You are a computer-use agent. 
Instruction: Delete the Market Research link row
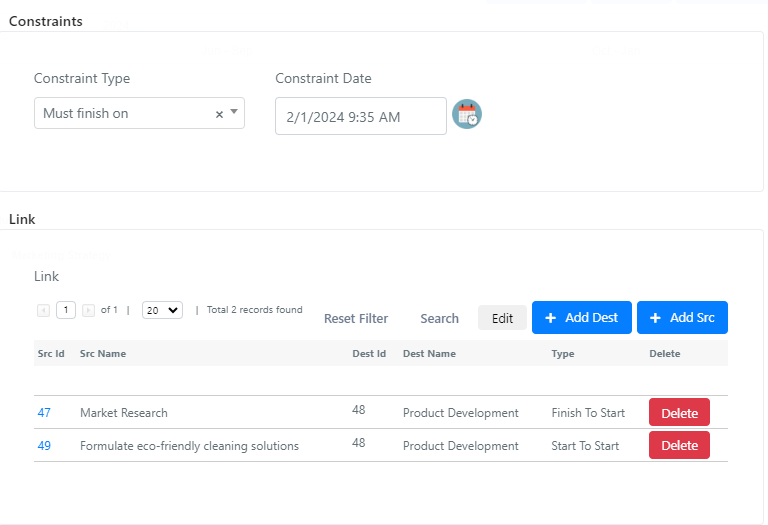click(679, 412)
